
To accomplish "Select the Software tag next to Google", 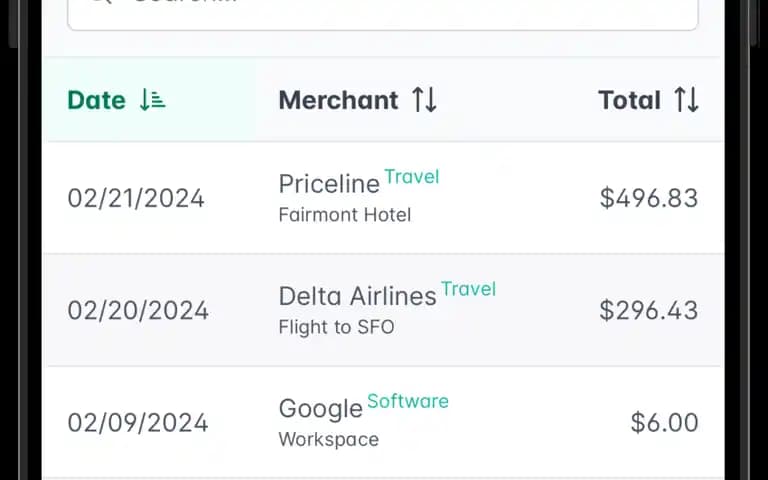I will coord(408,401).
